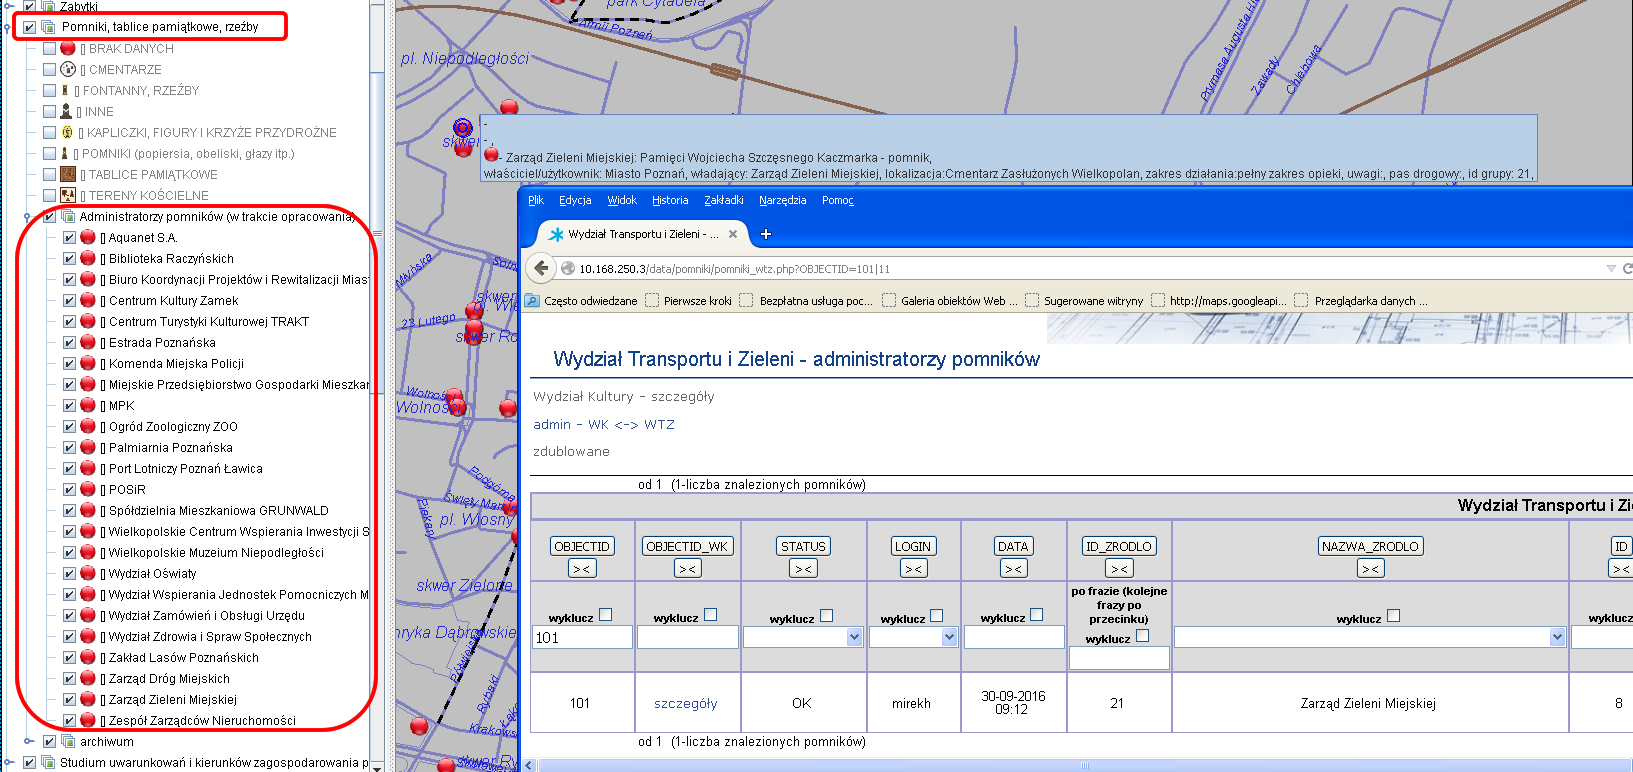Click the TABLICE PAMIĄTKOWE layer symbol icon
1633x772 pixels.
pos(68,174)
